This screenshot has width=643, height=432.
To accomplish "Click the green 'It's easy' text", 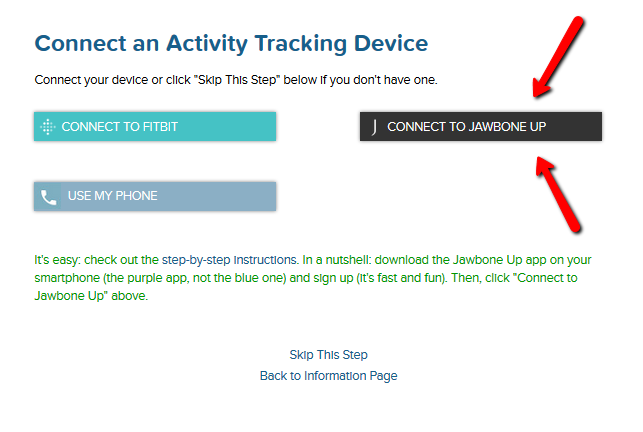I will click(x=57, y=260).
